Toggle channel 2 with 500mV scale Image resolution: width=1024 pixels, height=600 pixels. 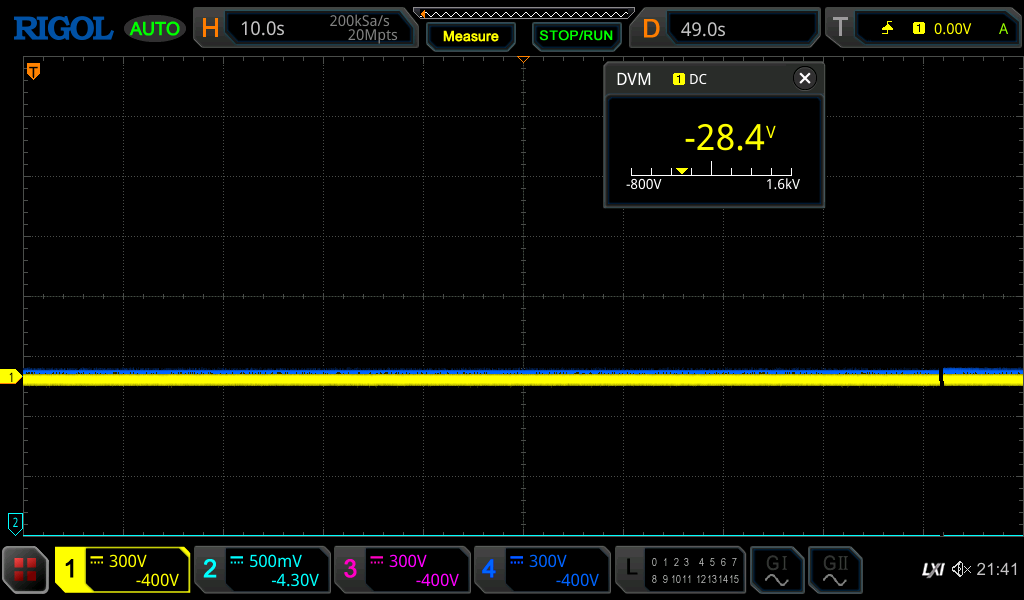pos(262,570)
